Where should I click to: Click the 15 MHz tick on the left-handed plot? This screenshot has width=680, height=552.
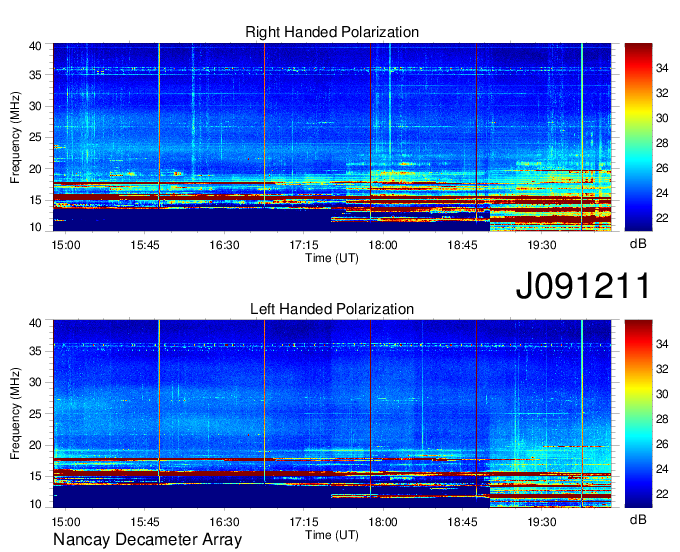[35, 476]
